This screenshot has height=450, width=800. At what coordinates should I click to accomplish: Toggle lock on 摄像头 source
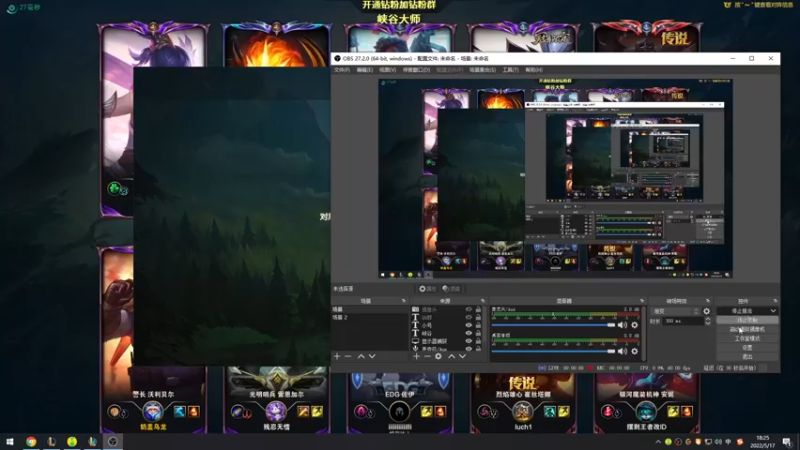click(478, 309)
